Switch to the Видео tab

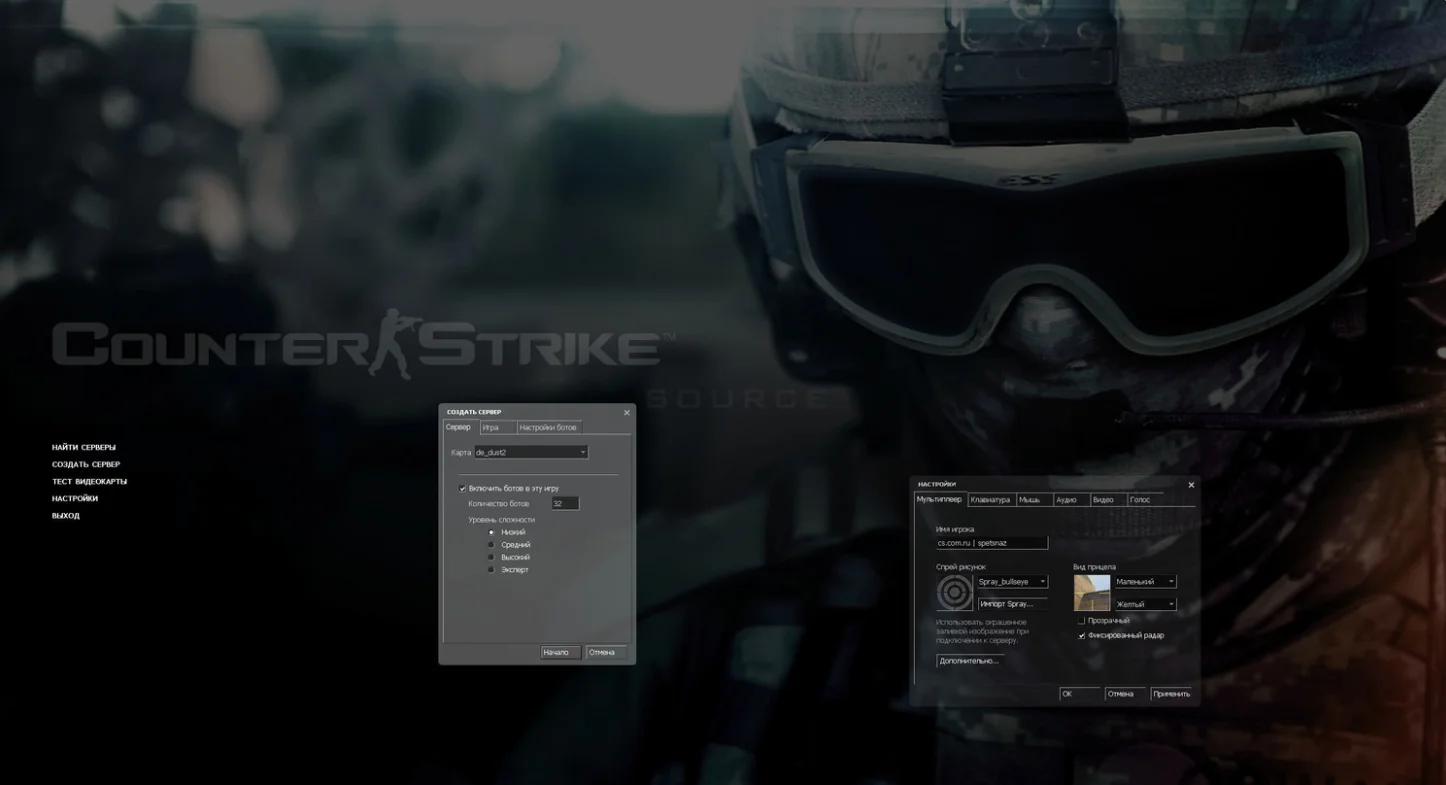tap(1103, 500)
